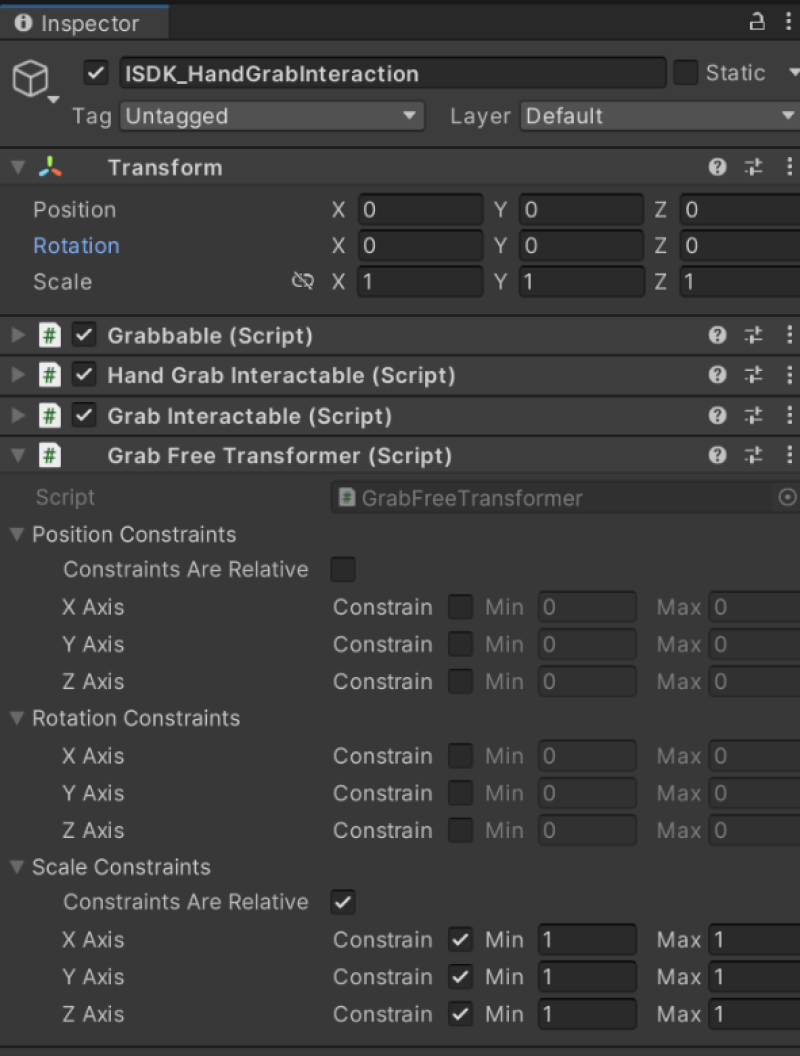Click the blue Rotation label
This screenshot has height=1056, width=800.
[x=76, y=245]
